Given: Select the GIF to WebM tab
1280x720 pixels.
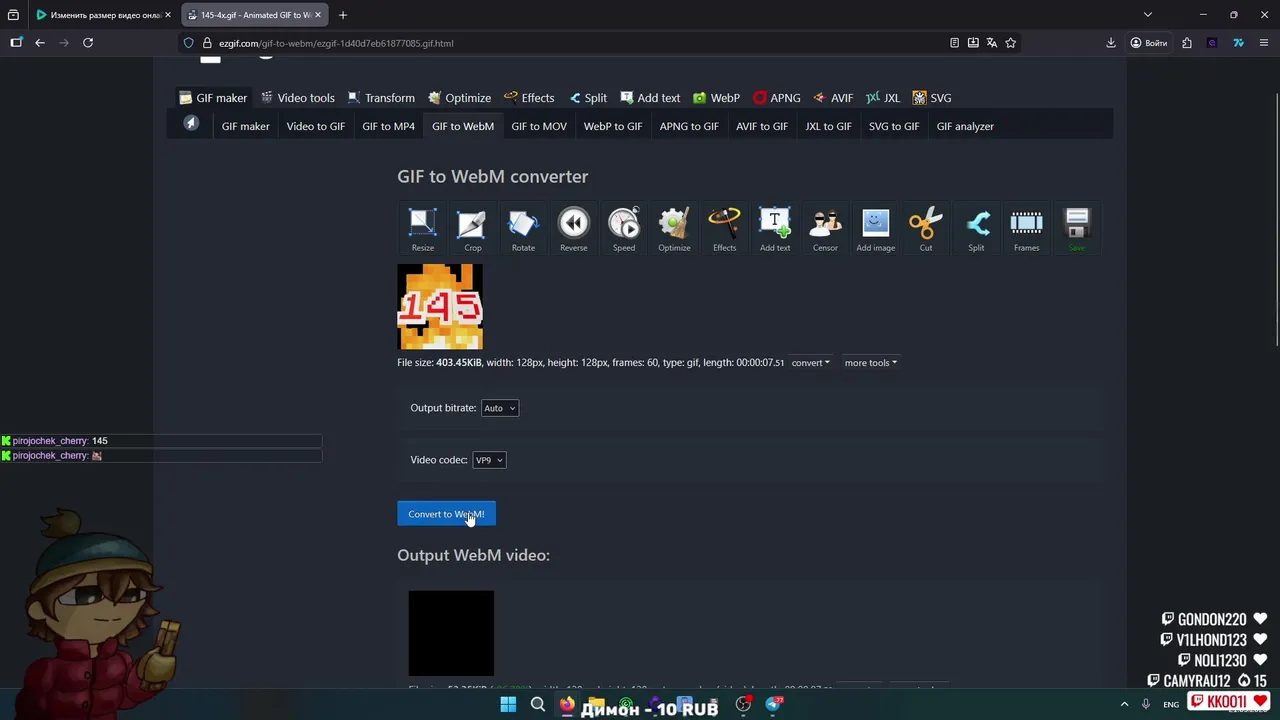Looking at the screenshot, I should [463, 126].
